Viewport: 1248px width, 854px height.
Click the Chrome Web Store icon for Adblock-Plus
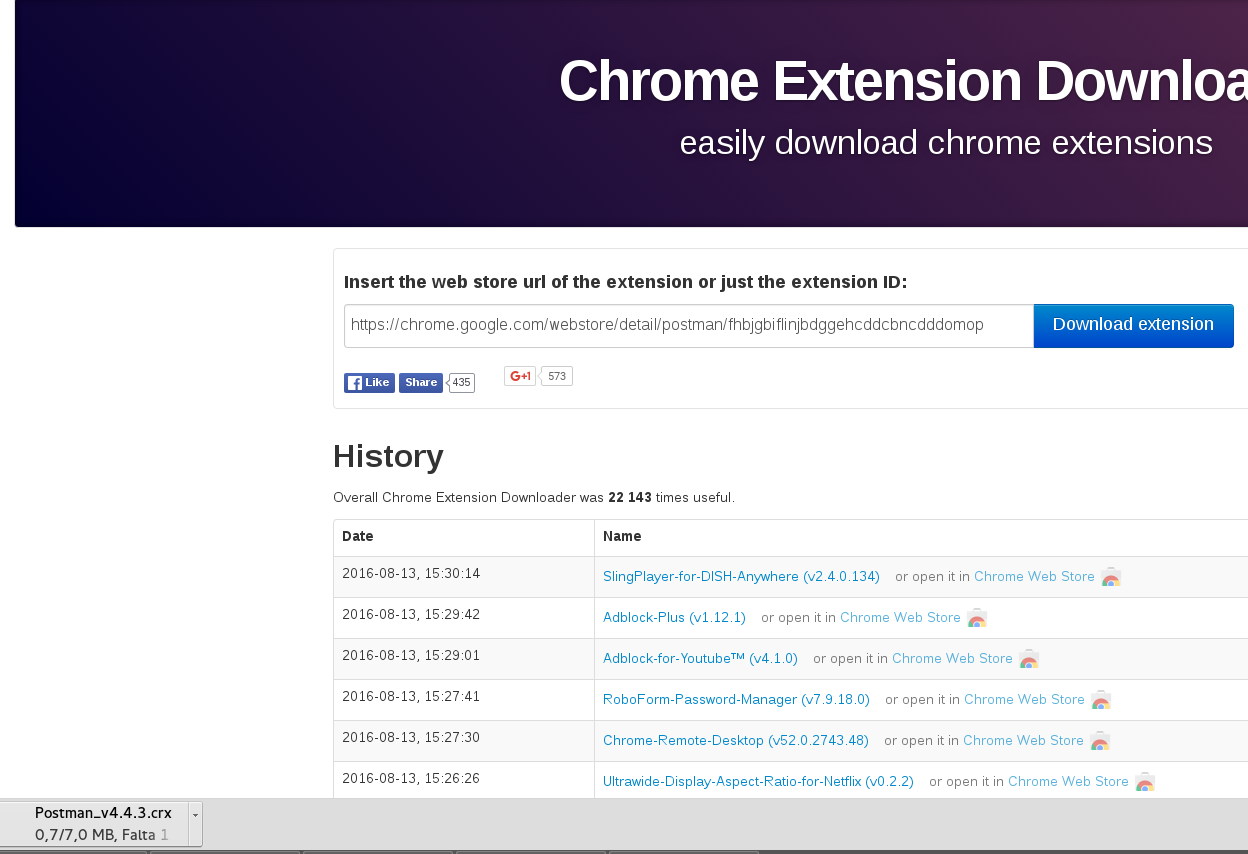(x=977, y=618)
